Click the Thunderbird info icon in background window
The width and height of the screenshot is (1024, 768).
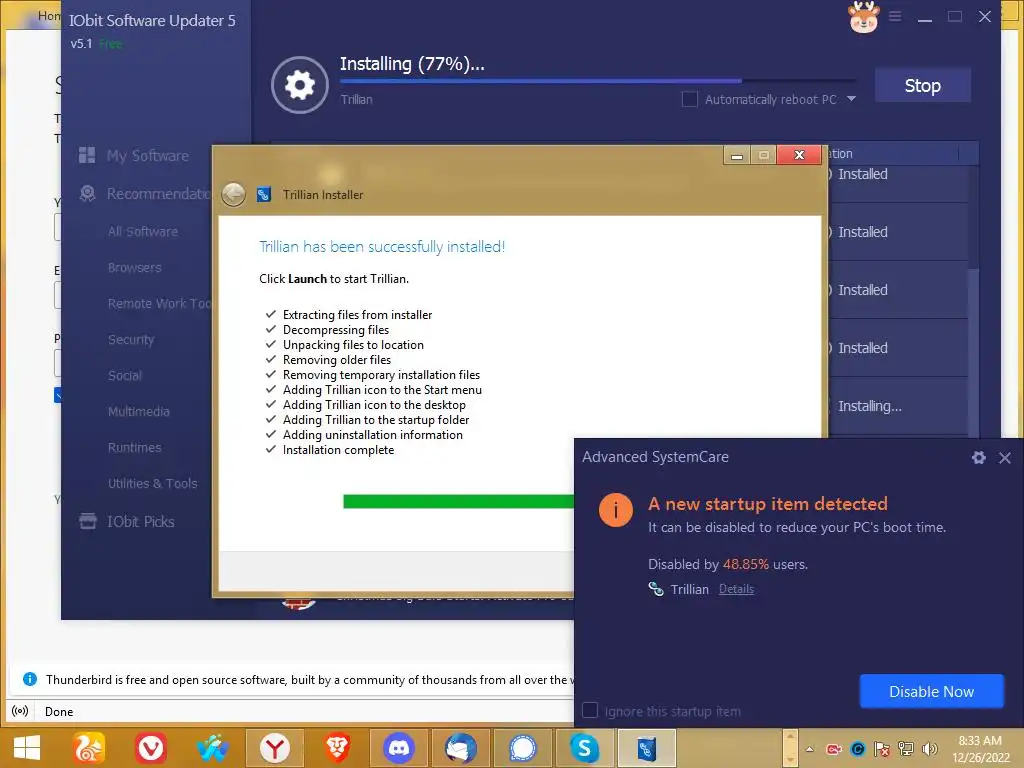pos(29,679)
